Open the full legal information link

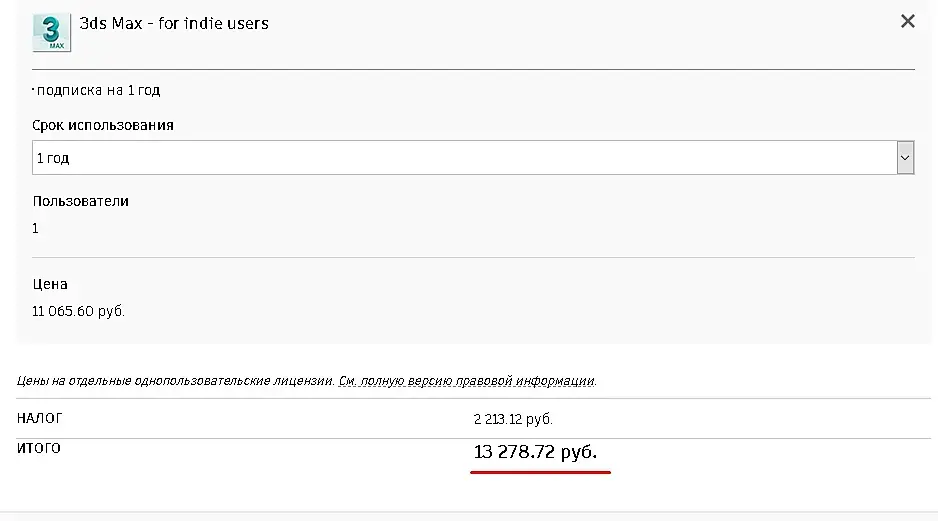click(467, 381)
